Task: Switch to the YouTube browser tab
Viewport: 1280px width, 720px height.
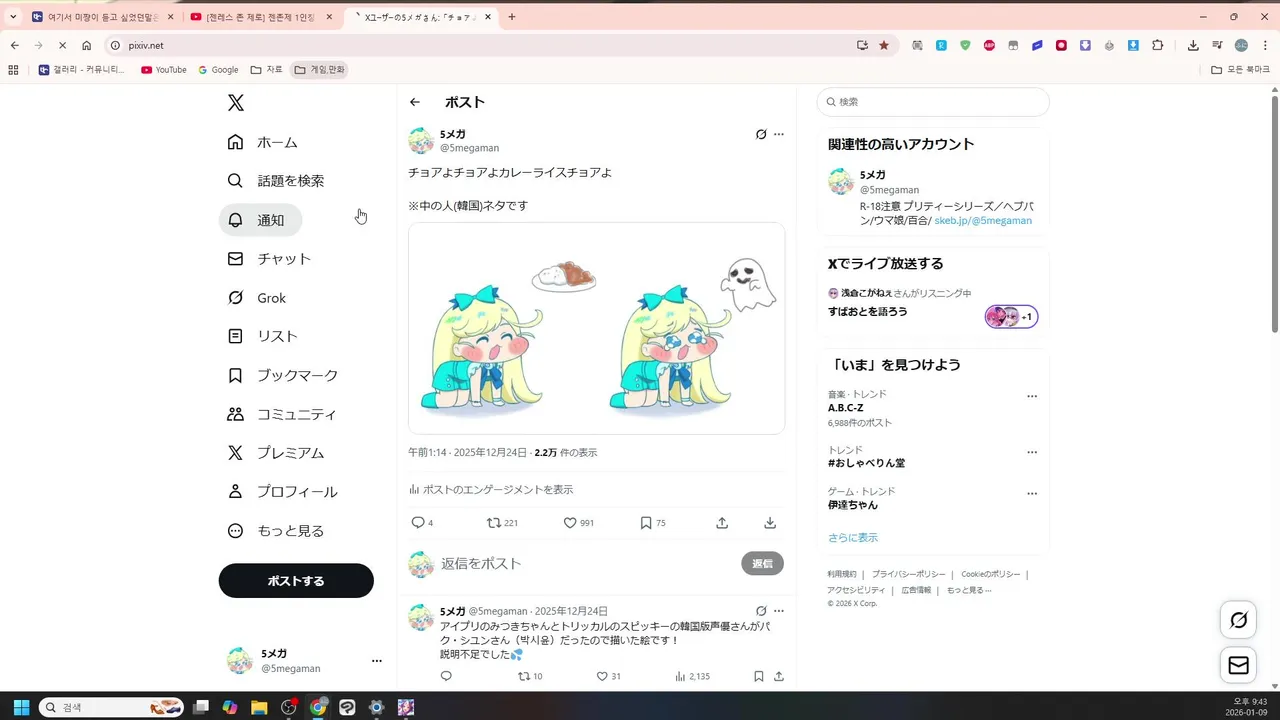Action: (261, 17)
